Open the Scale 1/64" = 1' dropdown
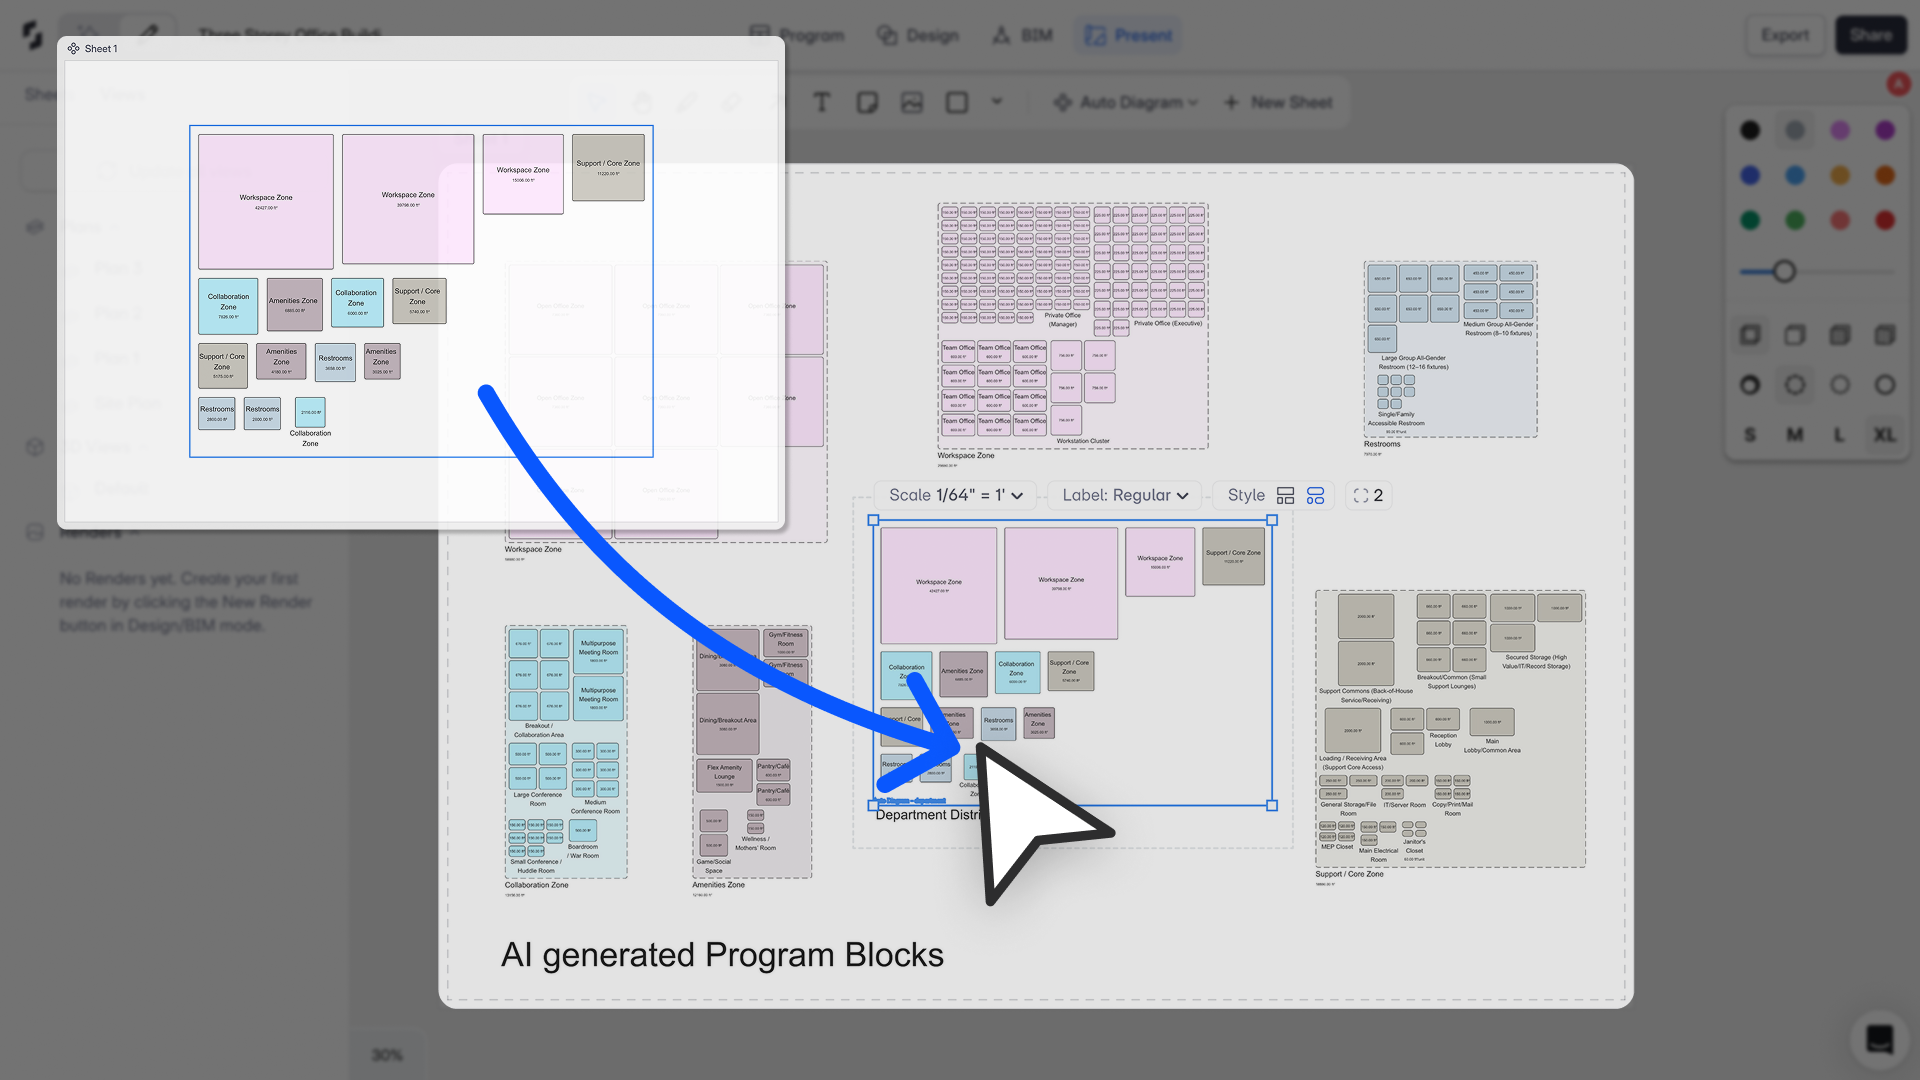Viewport: 1920px width, 1080px height. click(x=956, y=495)
